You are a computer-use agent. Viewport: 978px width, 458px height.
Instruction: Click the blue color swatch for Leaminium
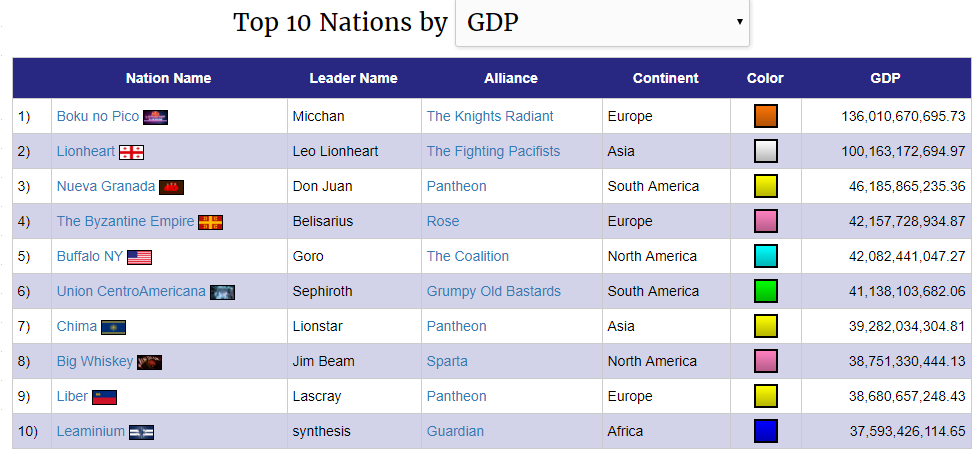pos(766,432)
